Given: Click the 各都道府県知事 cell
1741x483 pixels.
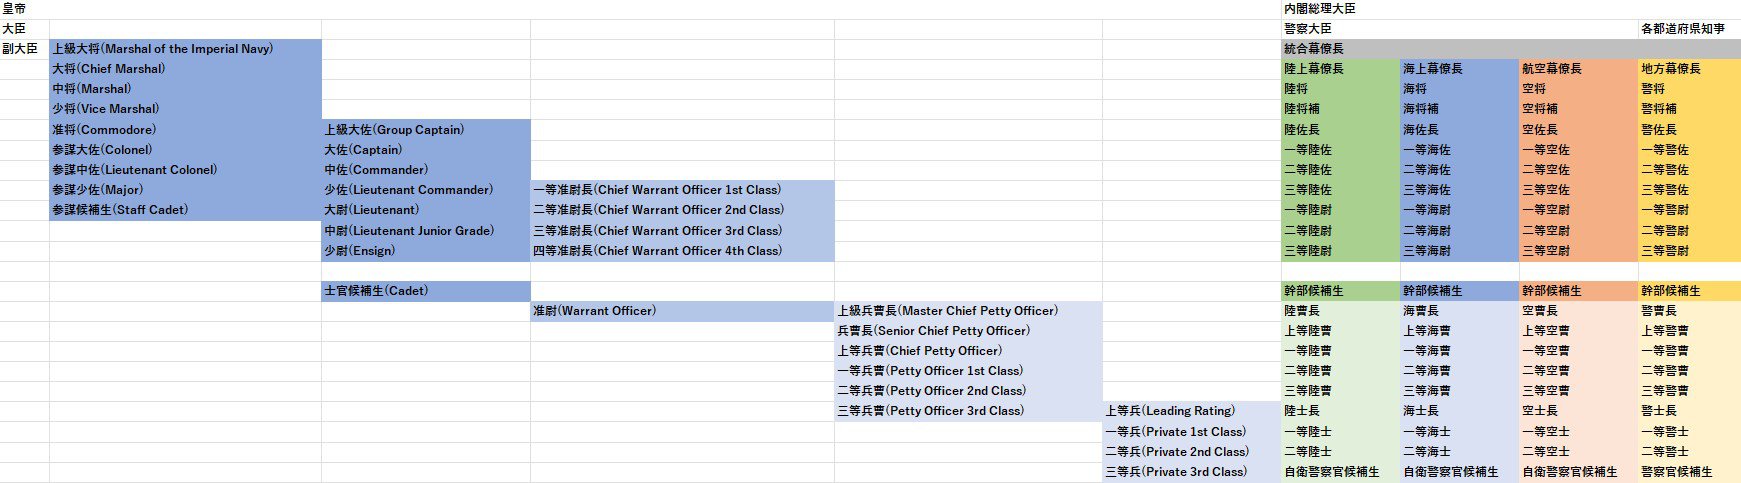Looking at the screenshot, I should pos(1682,29).
